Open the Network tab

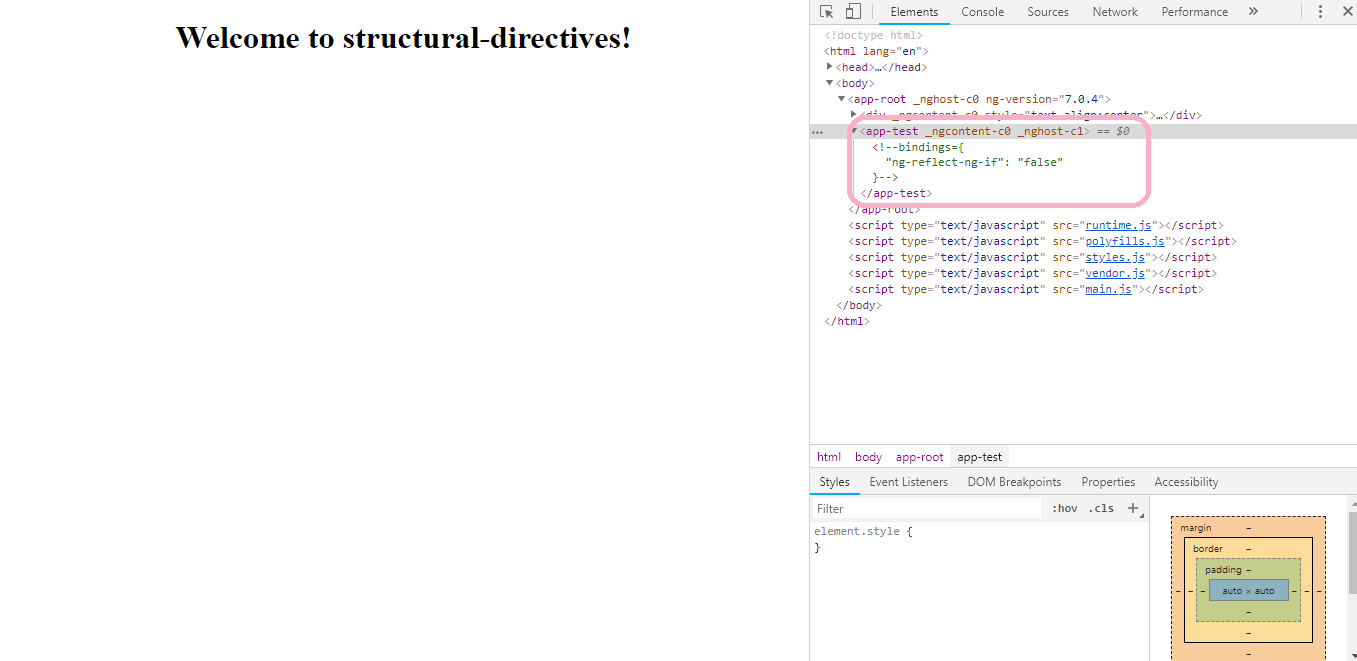(x=1114, y=11)
